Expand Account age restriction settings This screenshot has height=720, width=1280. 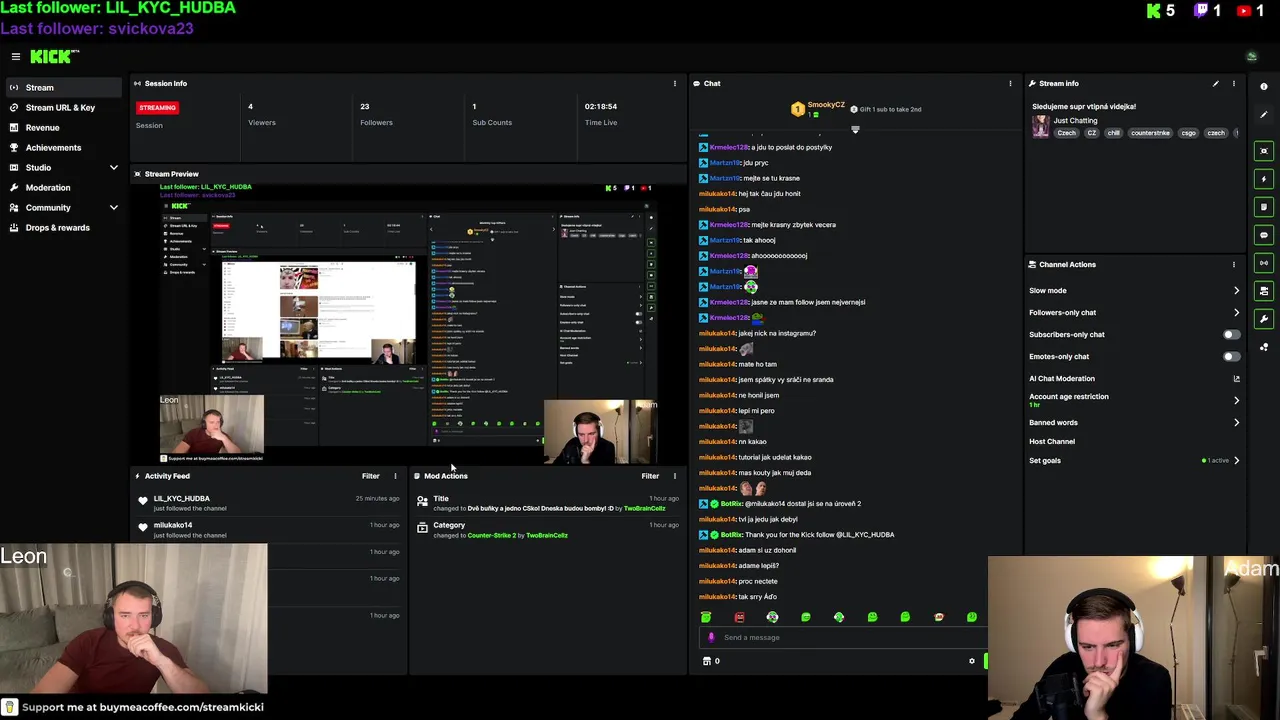(x=1236, y=400)
